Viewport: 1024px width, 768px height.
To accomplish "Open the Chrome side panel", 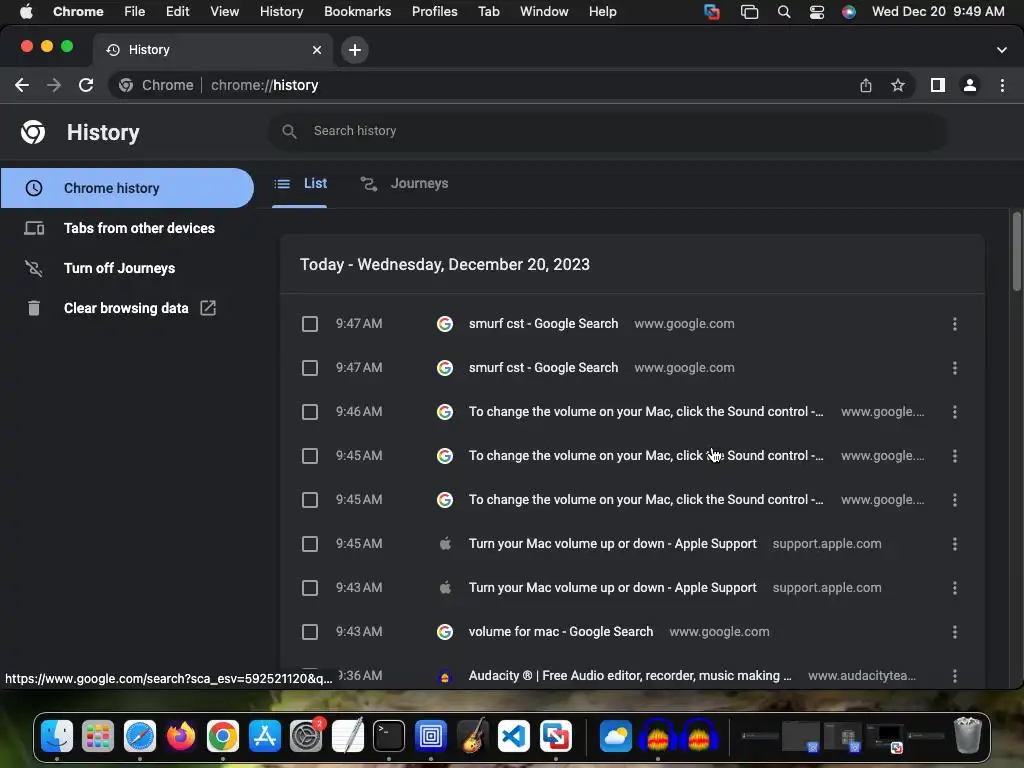I will (x=938, y=85).
